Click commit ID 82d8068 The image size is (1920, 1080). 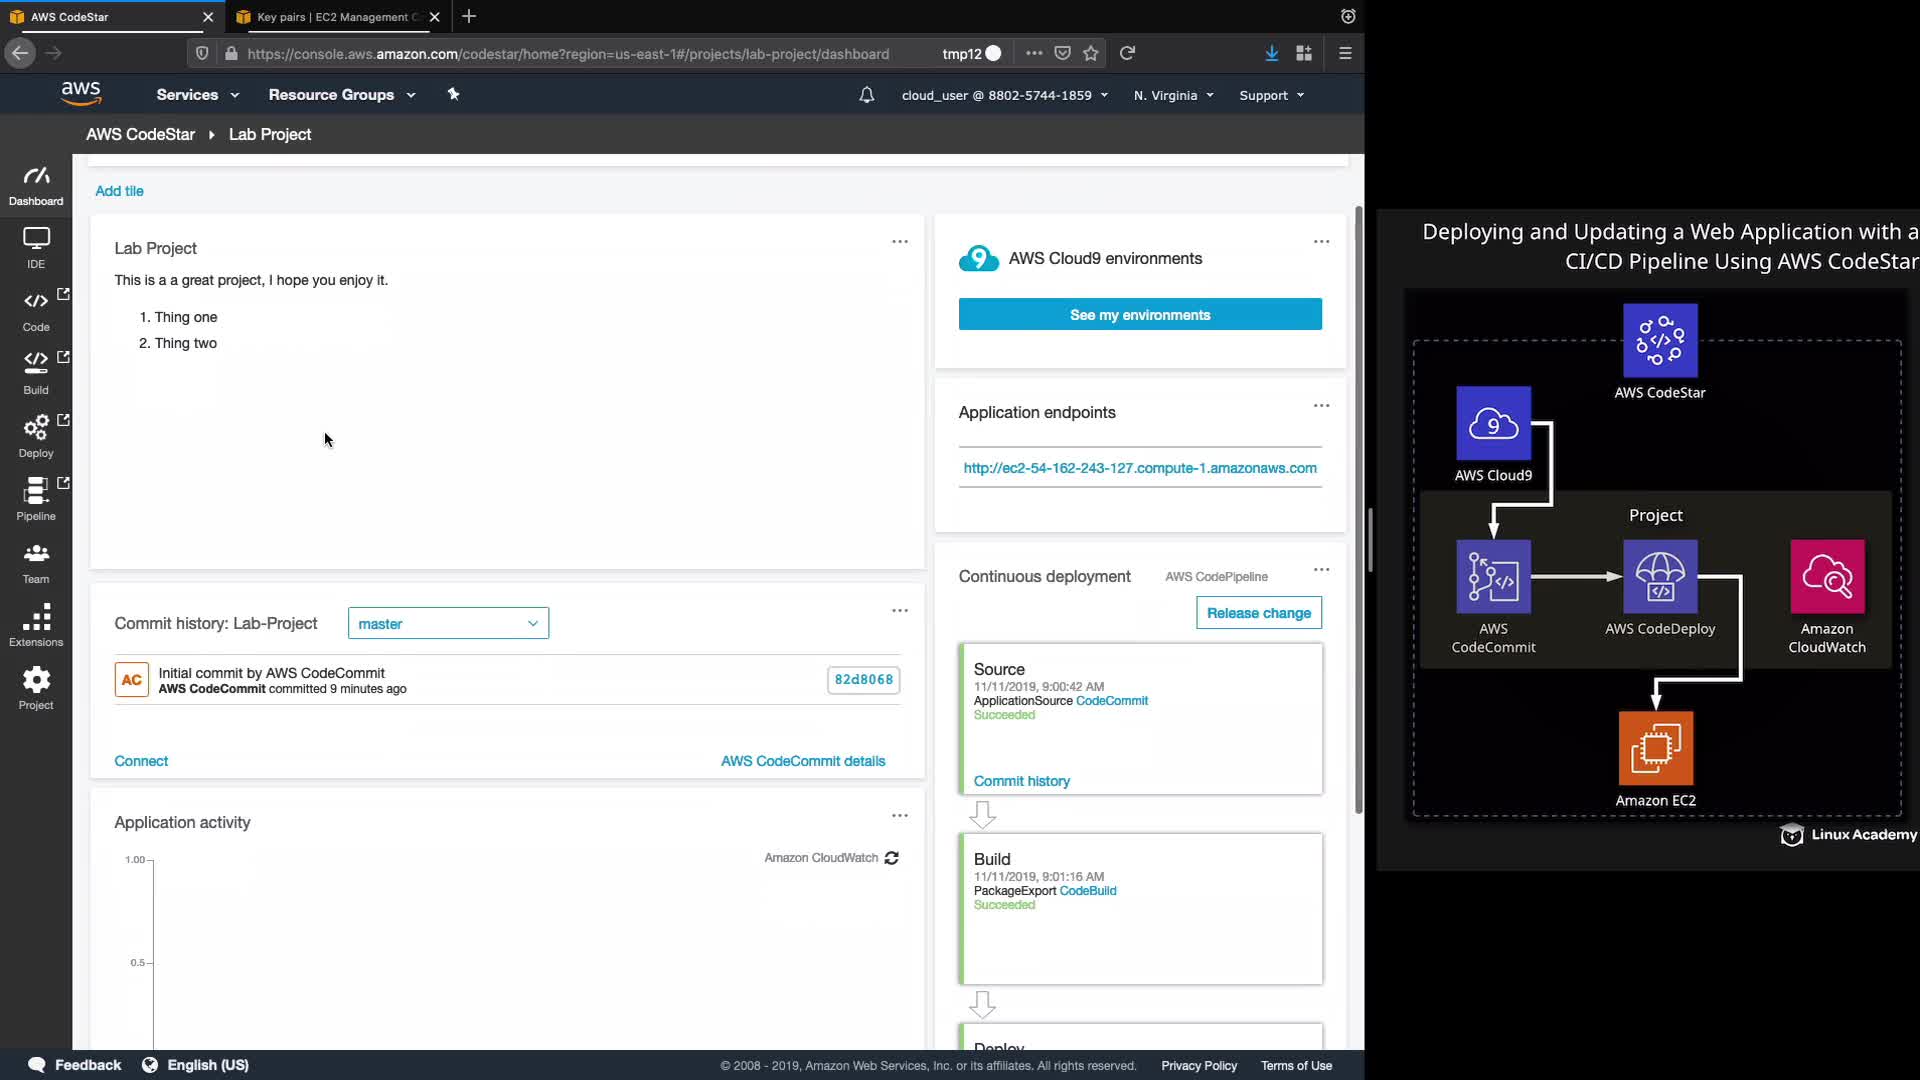[x=863, y=680]
